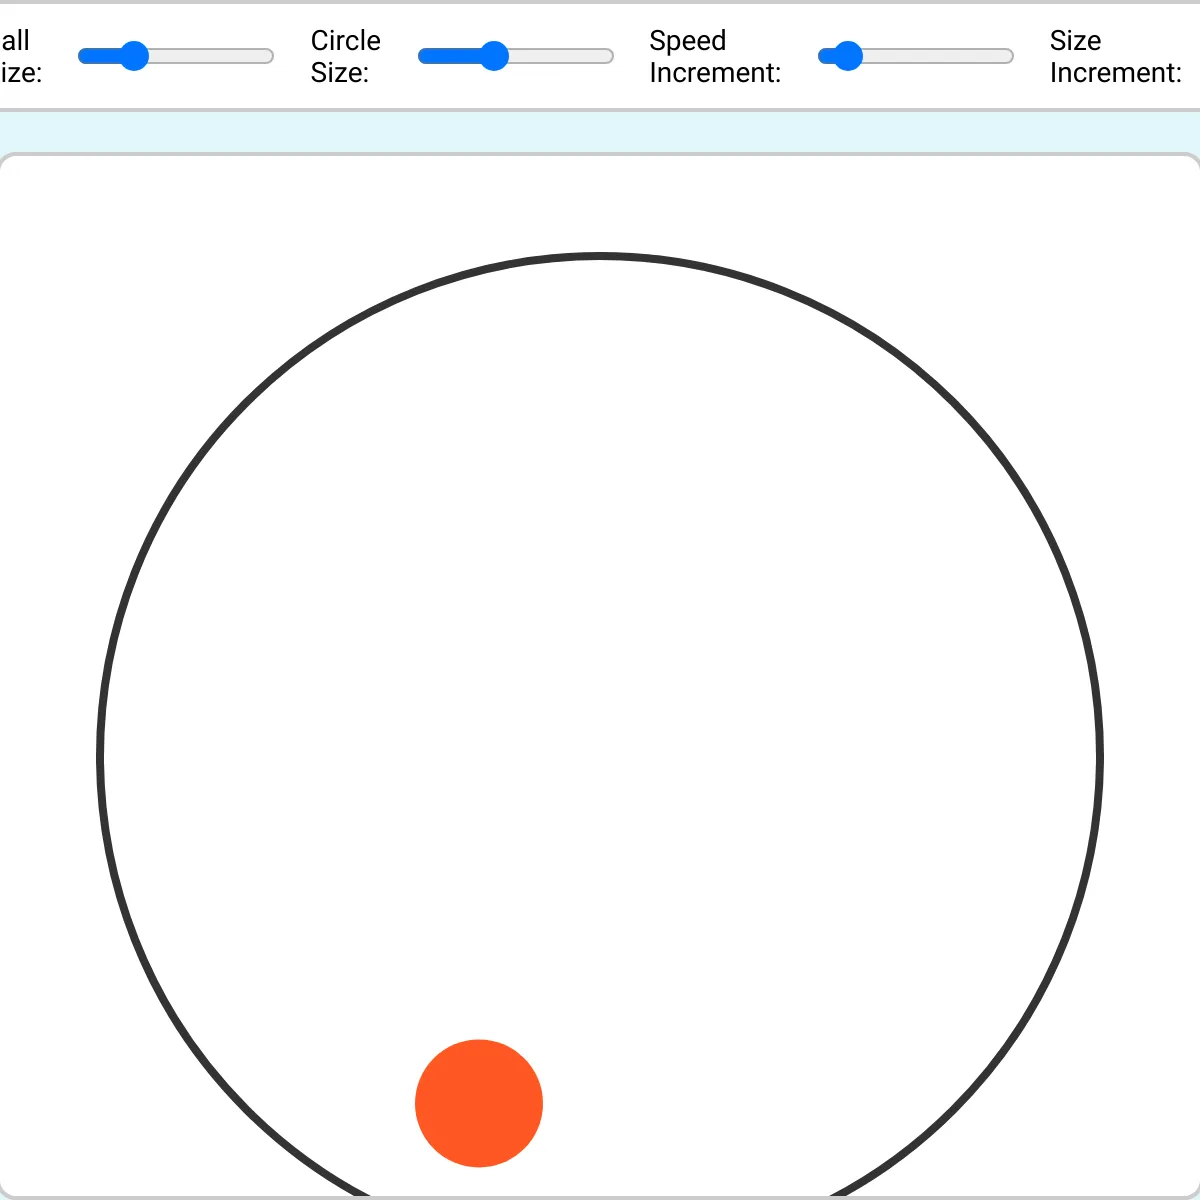Click the gray unfilled part of Ball Size track
This screenshot has width=1200, height=1200.
(211, 56)
